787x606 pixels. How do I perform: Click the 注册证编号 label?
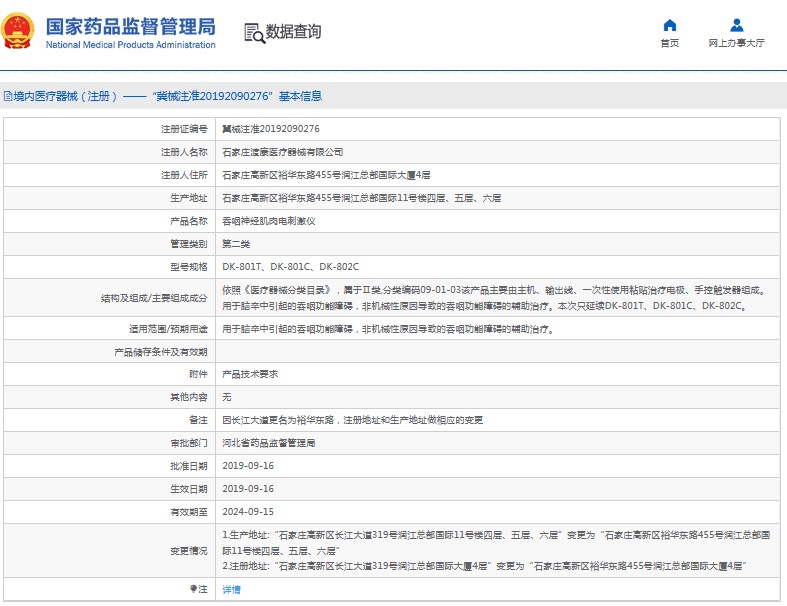tap(184, 129)
